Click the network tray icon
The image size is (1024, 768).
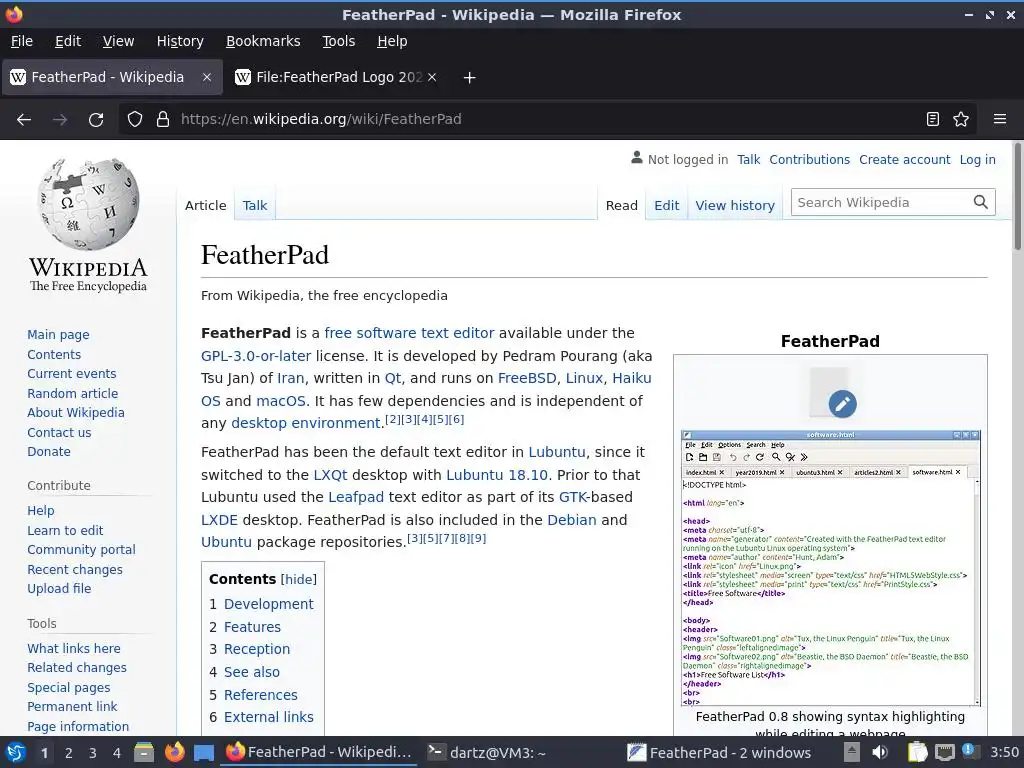(x=944, y=752)
